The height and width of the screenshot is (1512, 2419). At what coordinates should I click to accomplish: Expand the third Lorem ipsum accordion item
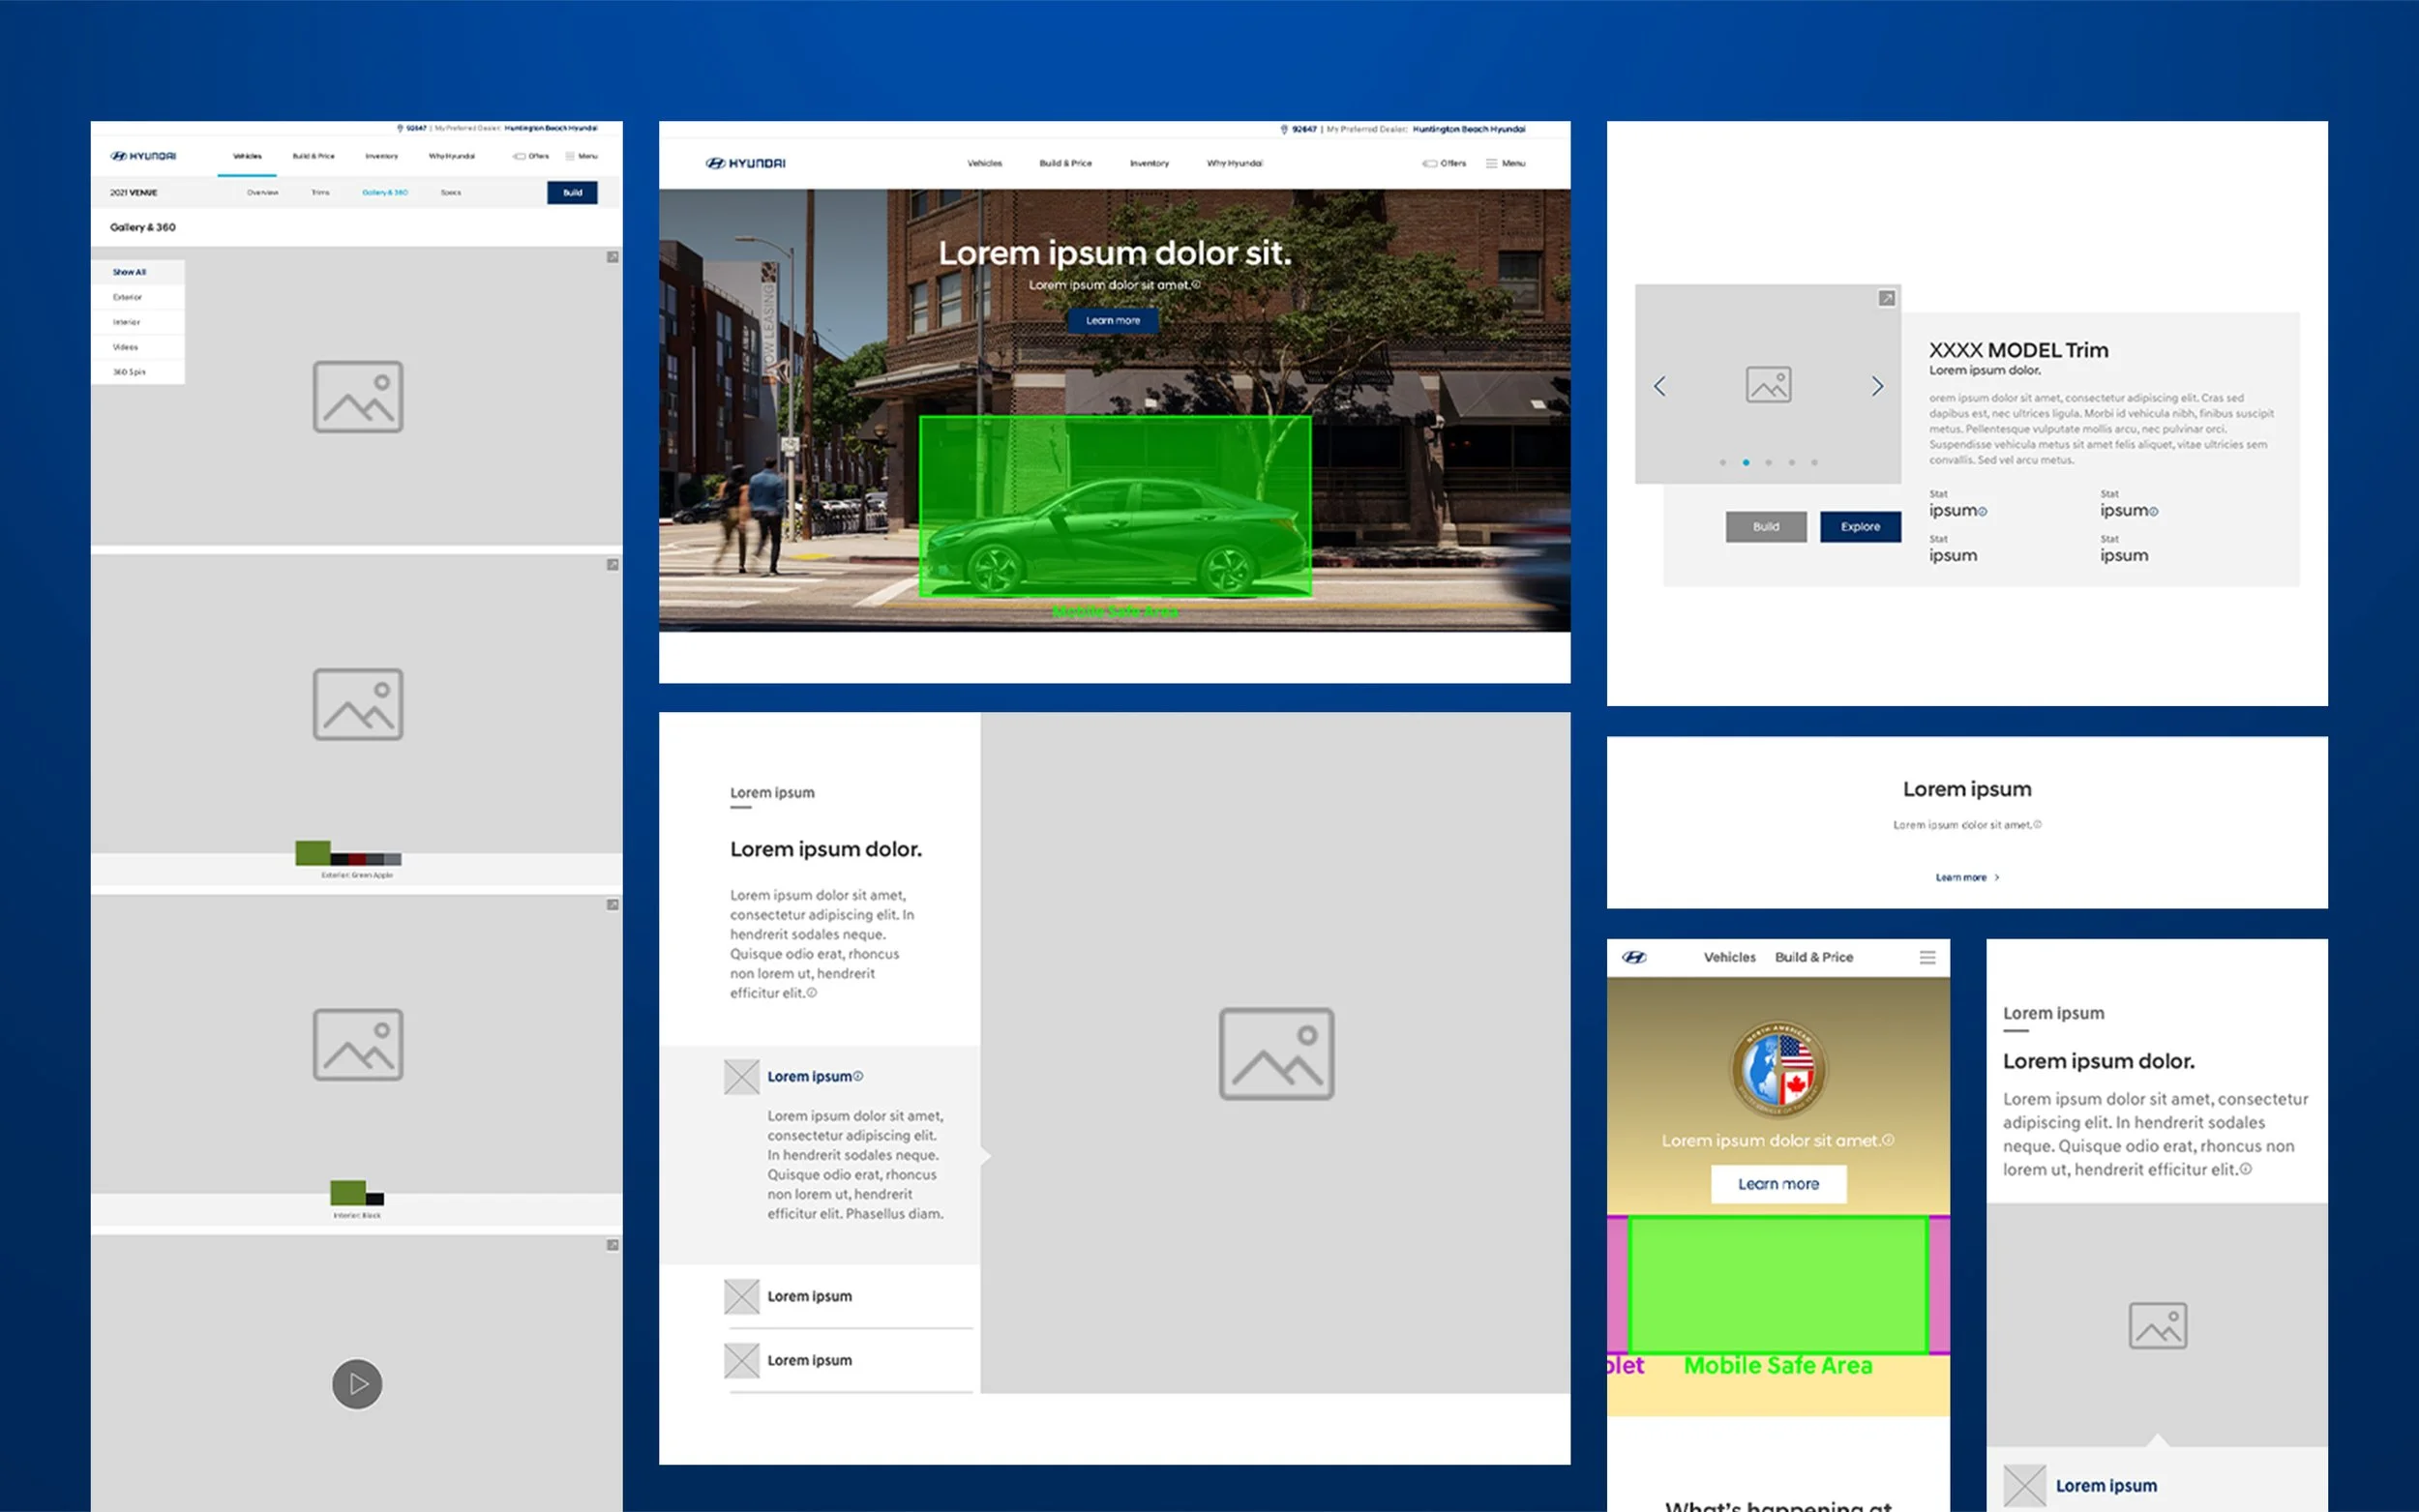809,1360
